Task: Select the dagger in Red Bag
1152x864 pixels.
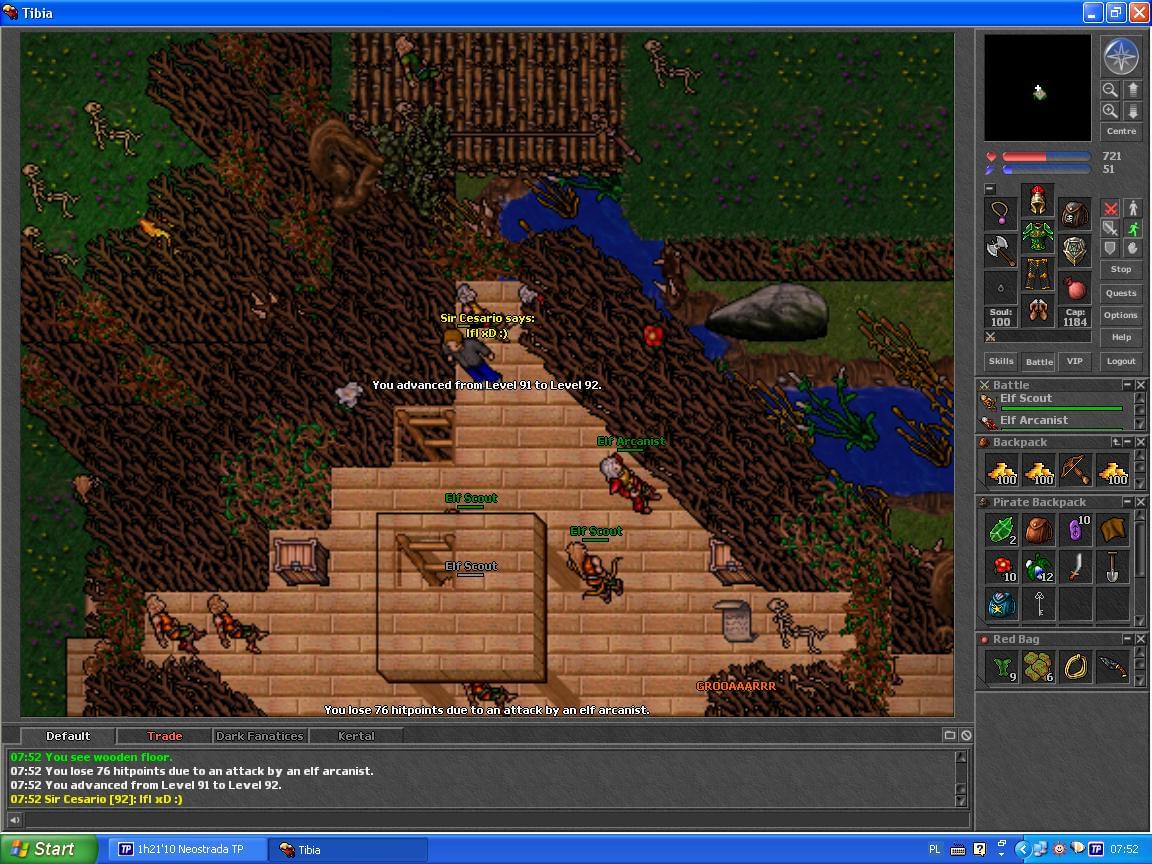Action: click(x=1112, y=667)
